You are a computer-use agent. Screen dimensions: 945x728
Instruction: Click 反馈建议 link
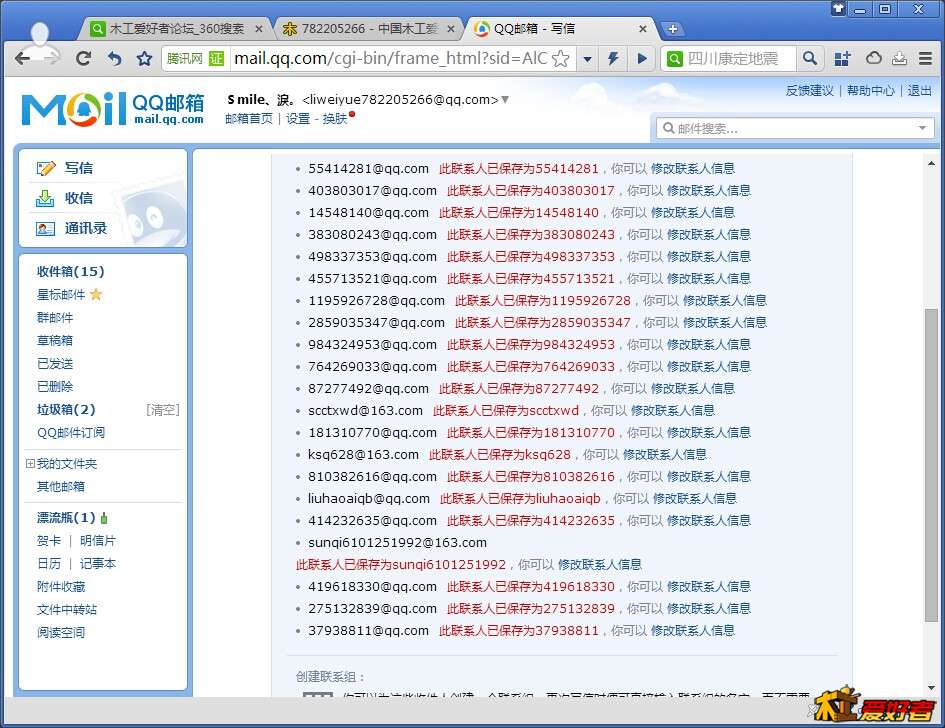809,90
